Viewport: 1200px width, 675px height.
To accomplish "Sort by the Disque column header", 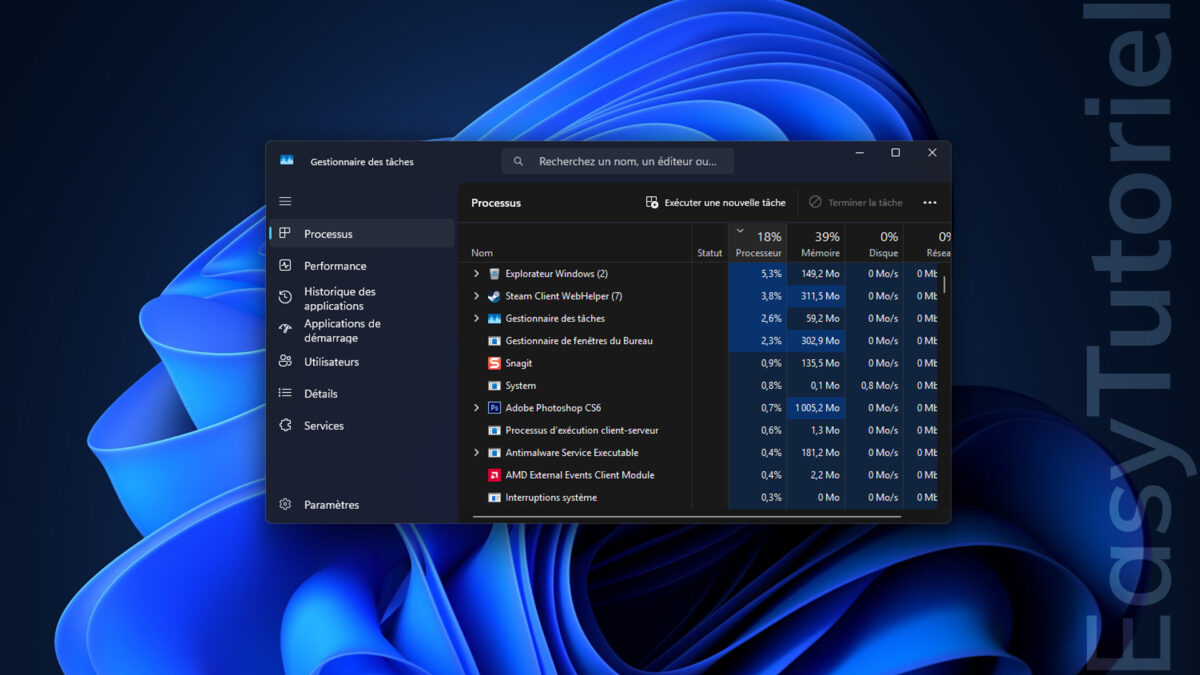I will point(874,242).
